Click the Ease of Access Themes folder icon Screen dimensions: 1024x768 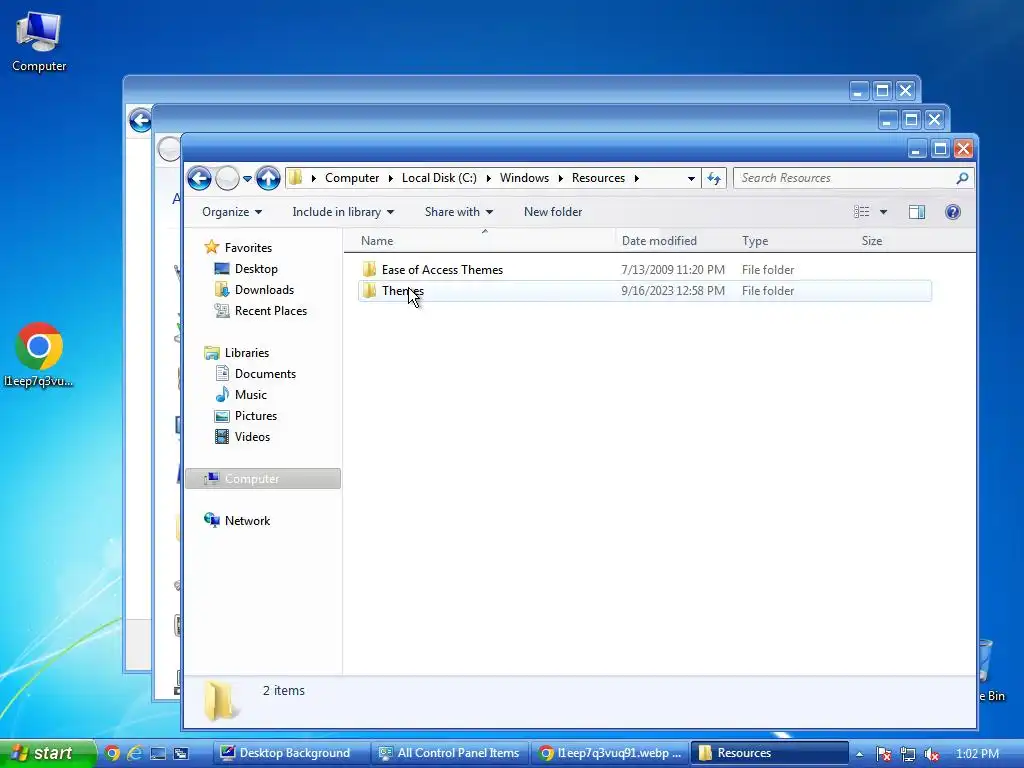370,269
